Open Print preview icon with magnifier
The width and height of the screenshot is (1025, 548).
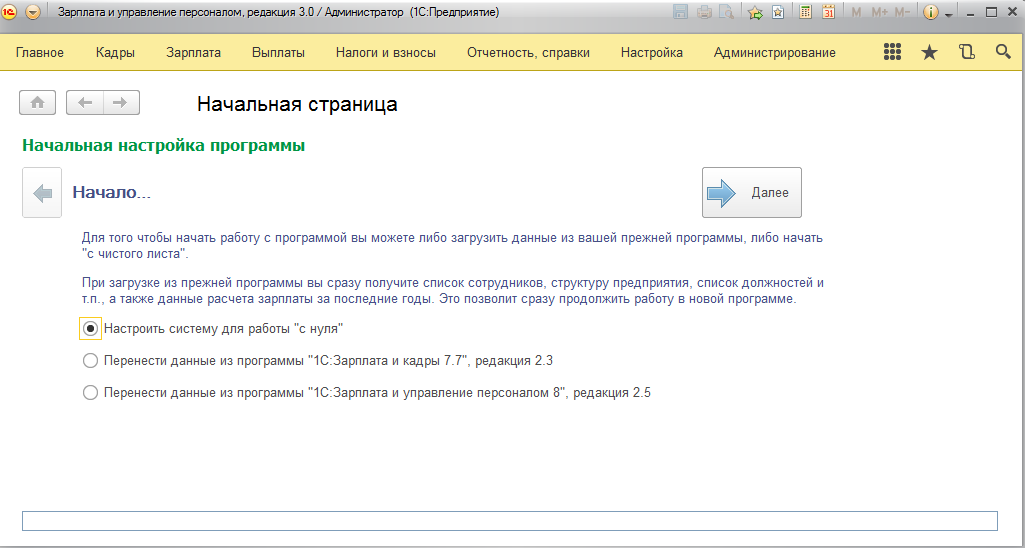pyautogui.click(x=726, y=12)
